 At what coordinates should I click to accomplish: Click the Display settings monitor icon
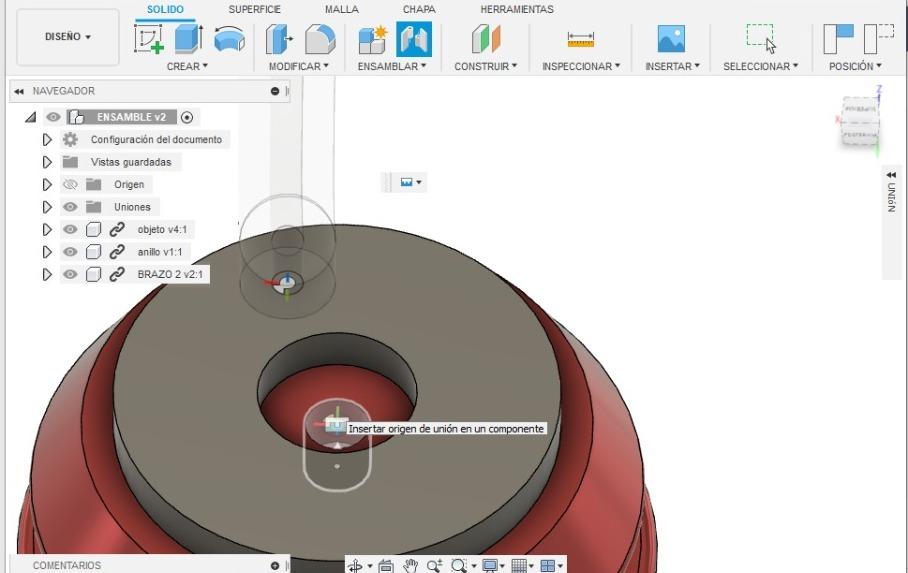point(490,565)
